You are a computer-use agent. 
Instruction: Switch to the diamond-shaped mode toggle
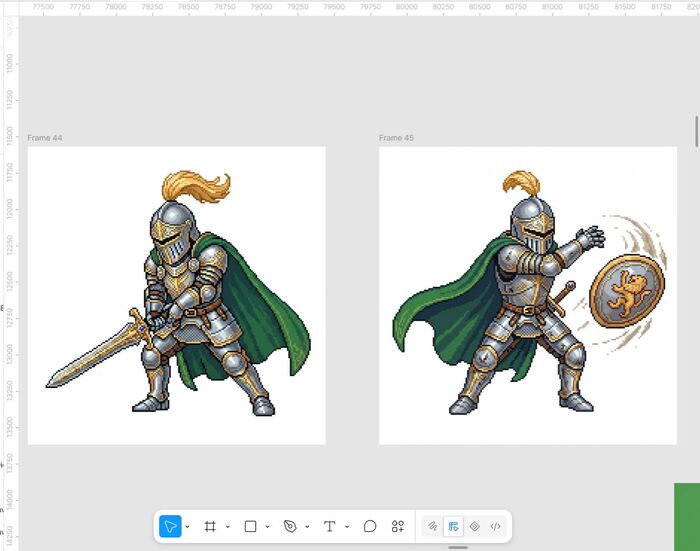point(475,526)
